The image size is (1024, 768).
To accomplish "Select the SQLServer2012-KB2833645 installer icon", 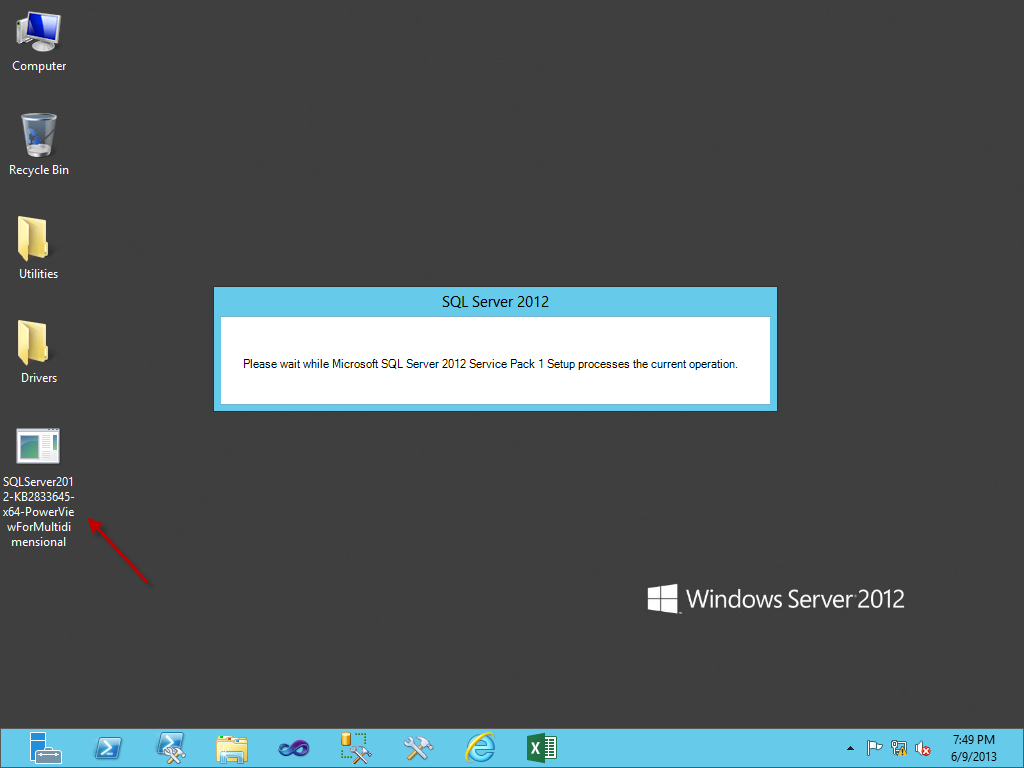I will (x=39, y=488).
